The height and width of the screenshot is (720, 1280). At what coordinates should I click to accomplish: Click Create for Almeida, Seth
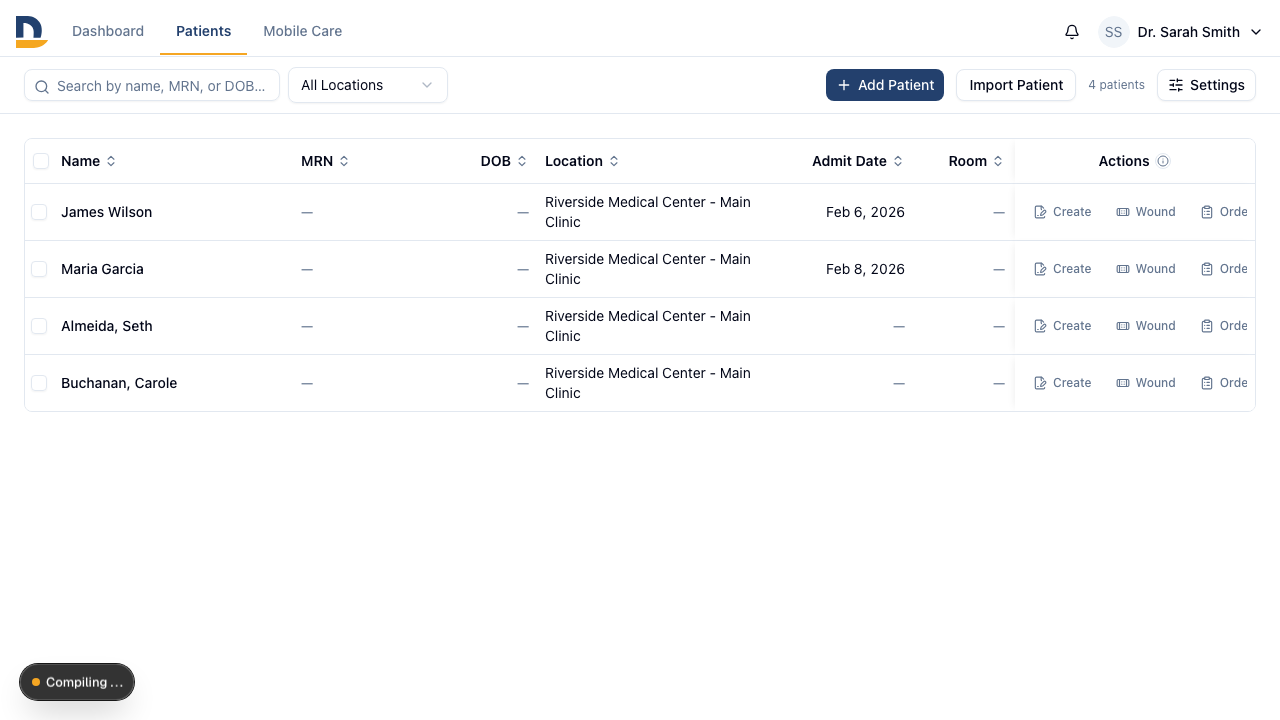1062,326
